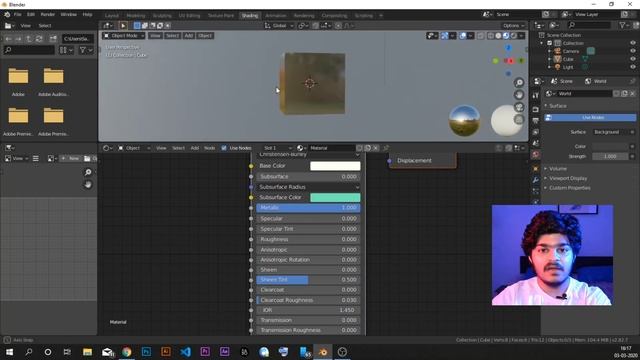Switch to the UV Editing workspace tab
This screenshot has height=360, width=640.
189,16
